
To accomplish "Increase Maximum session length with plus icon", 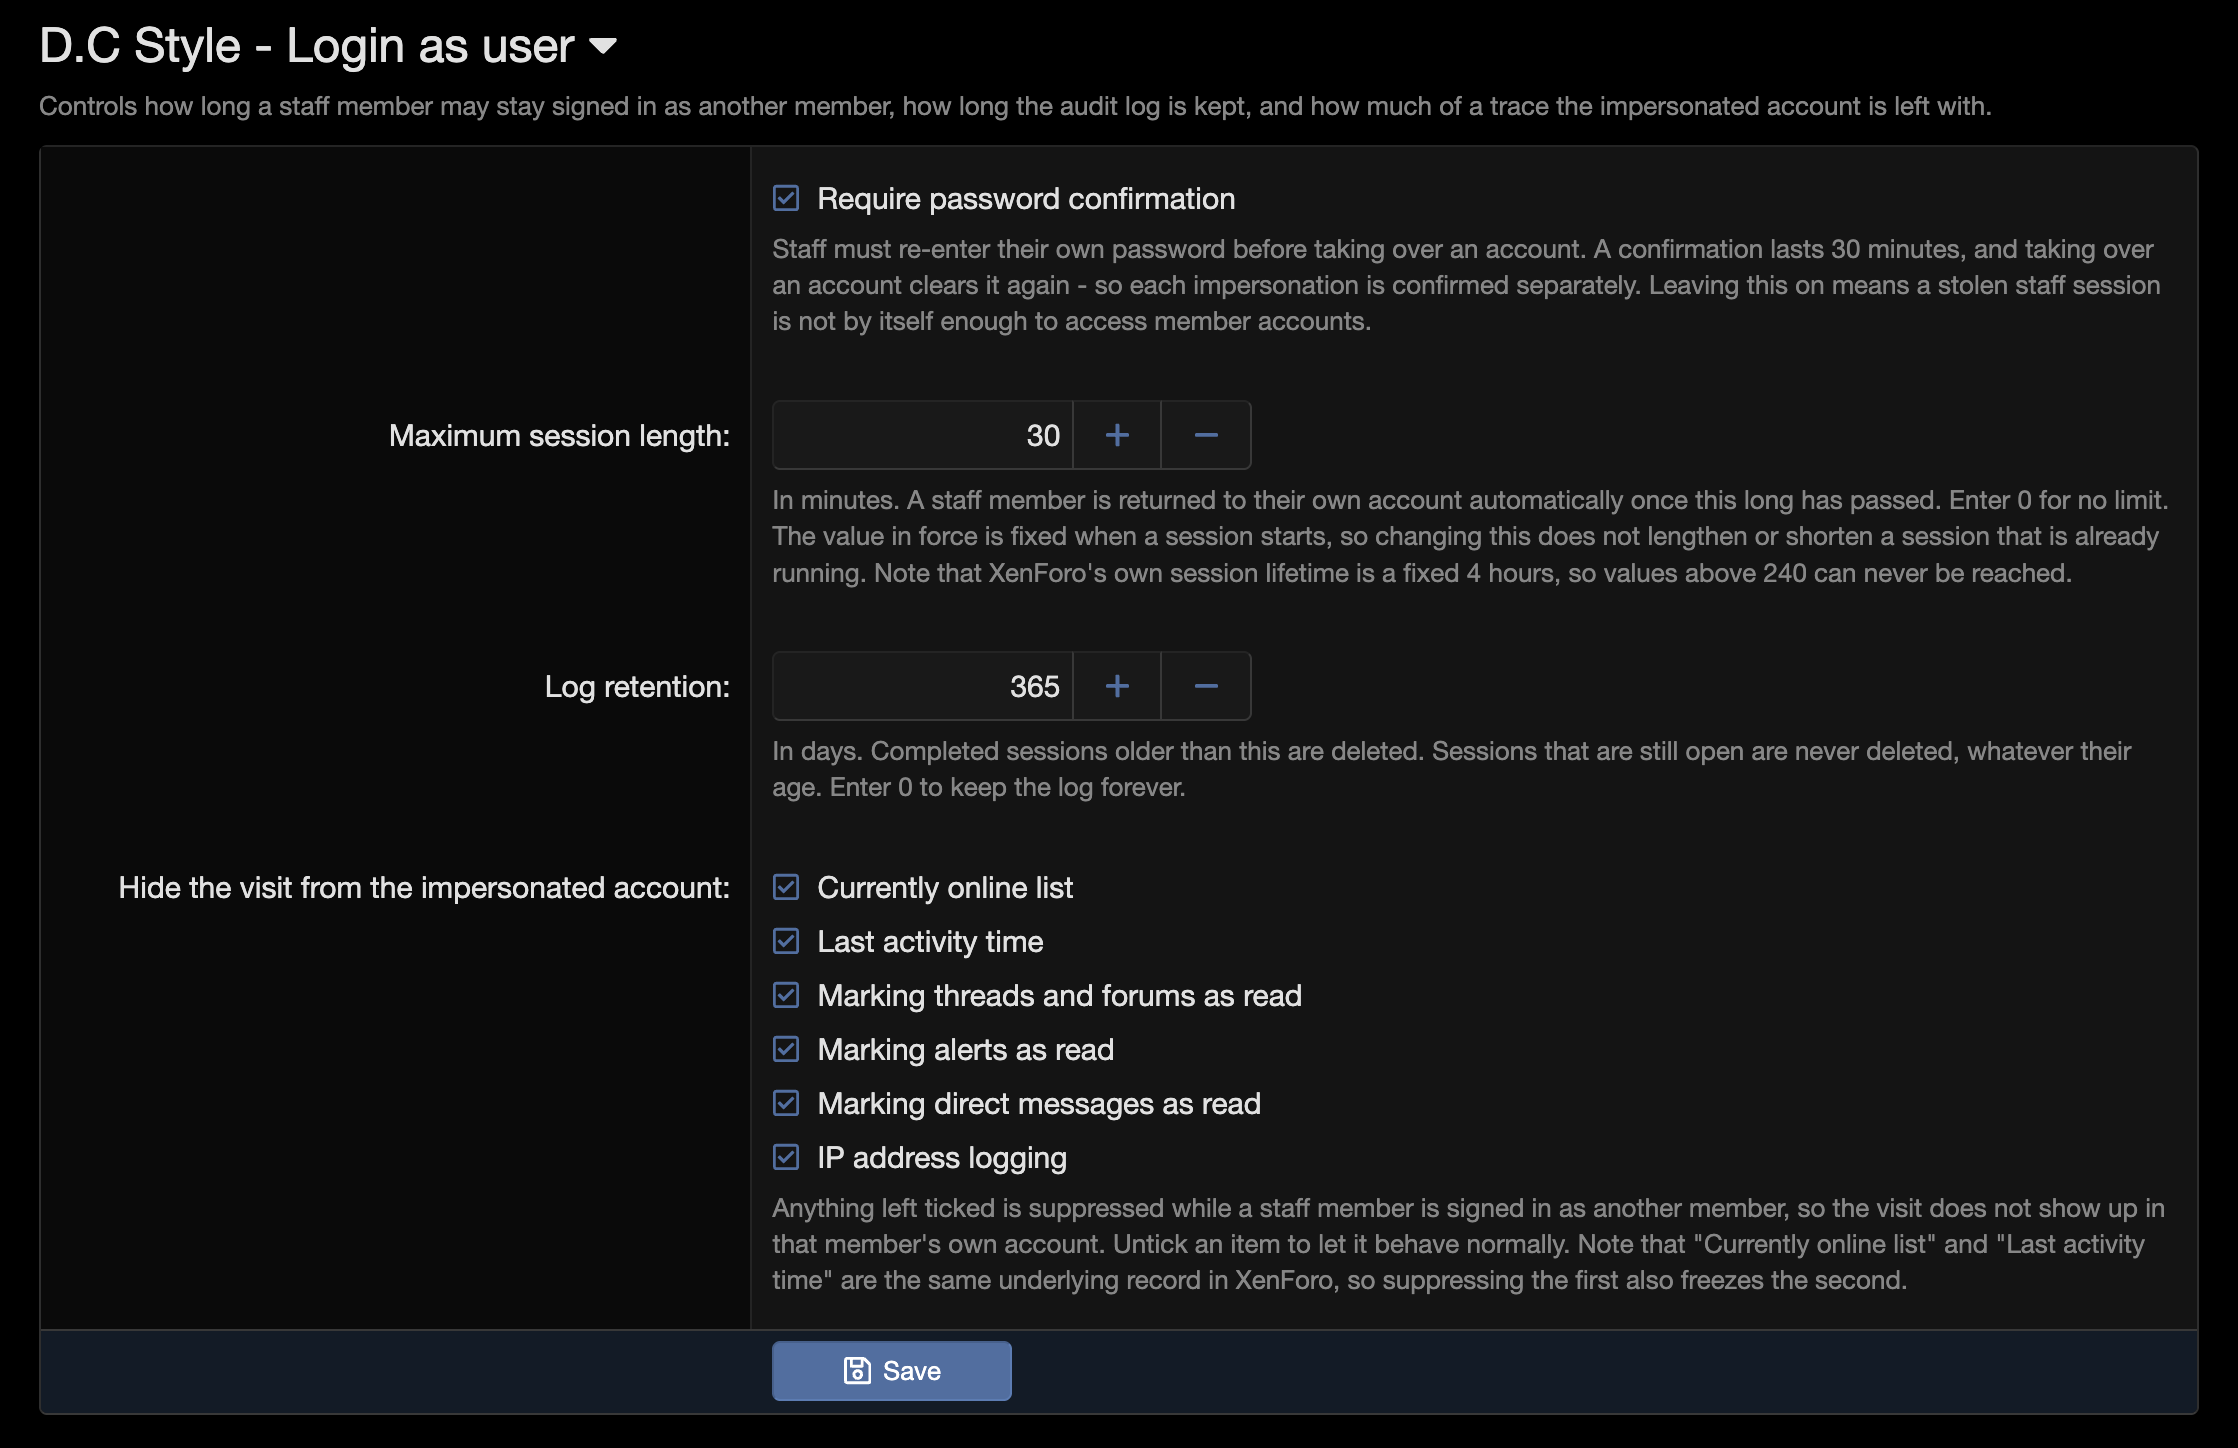I will click(x=1117, y=435).
